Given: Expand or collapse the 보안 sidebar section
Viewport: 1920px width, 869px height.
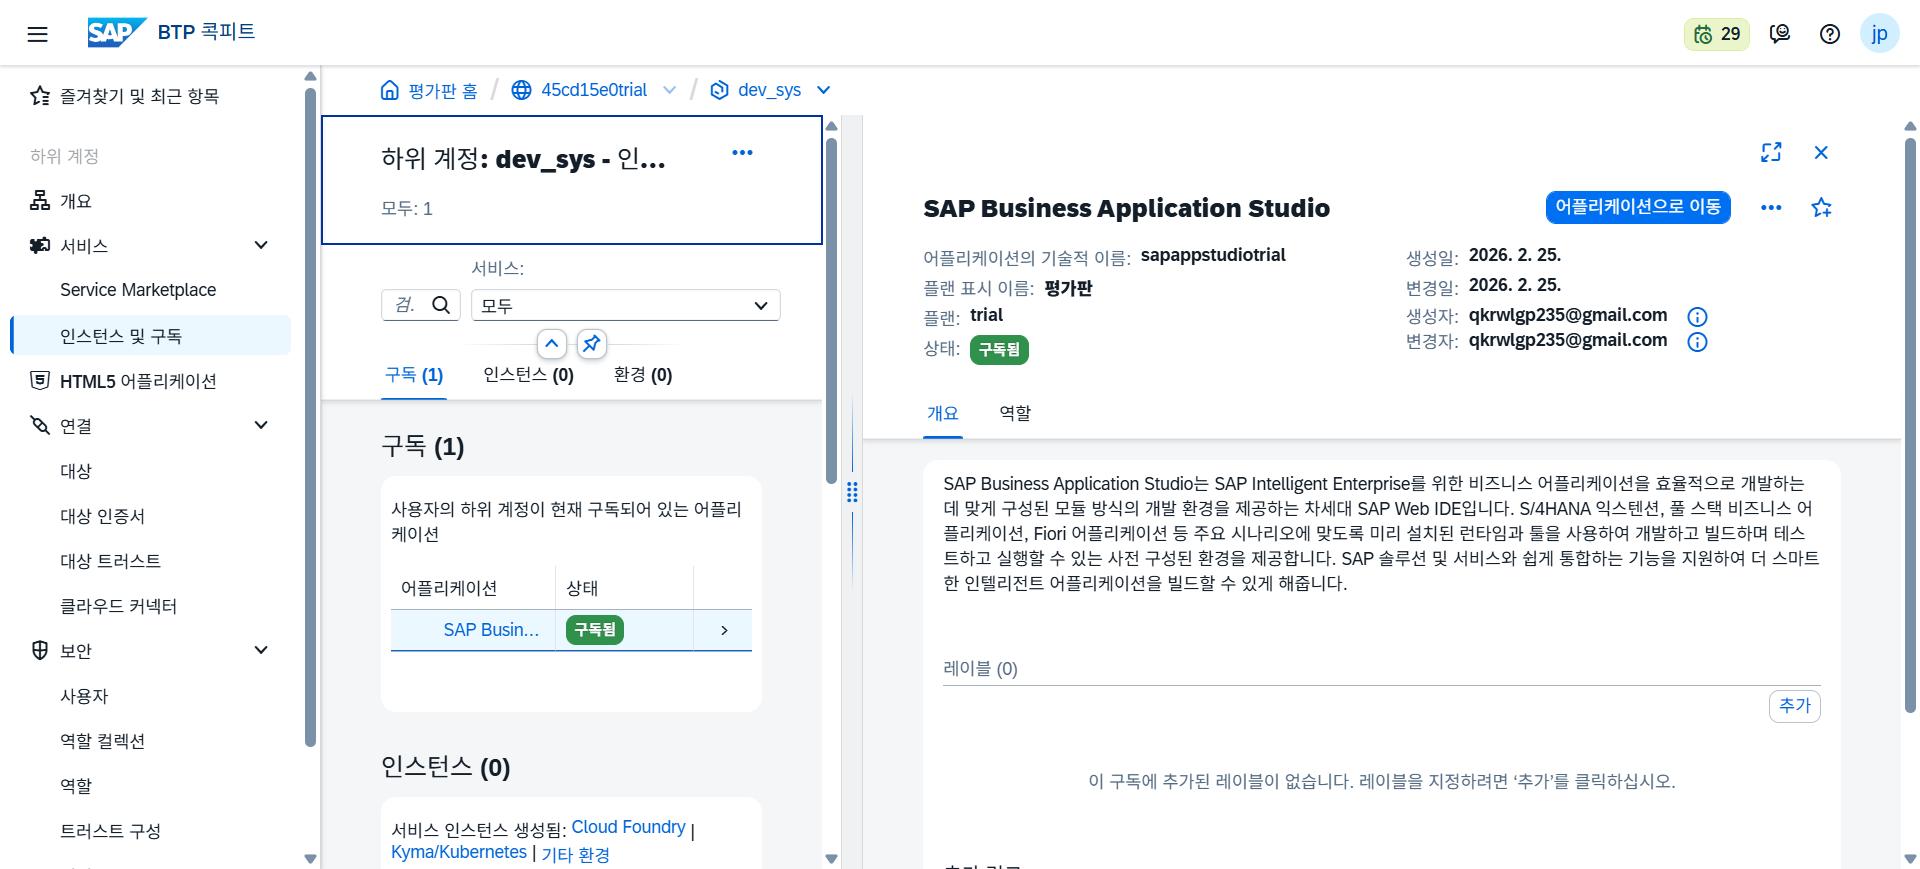Looking at the screenshot, I should pyautogui.click(x=261, y=650).
